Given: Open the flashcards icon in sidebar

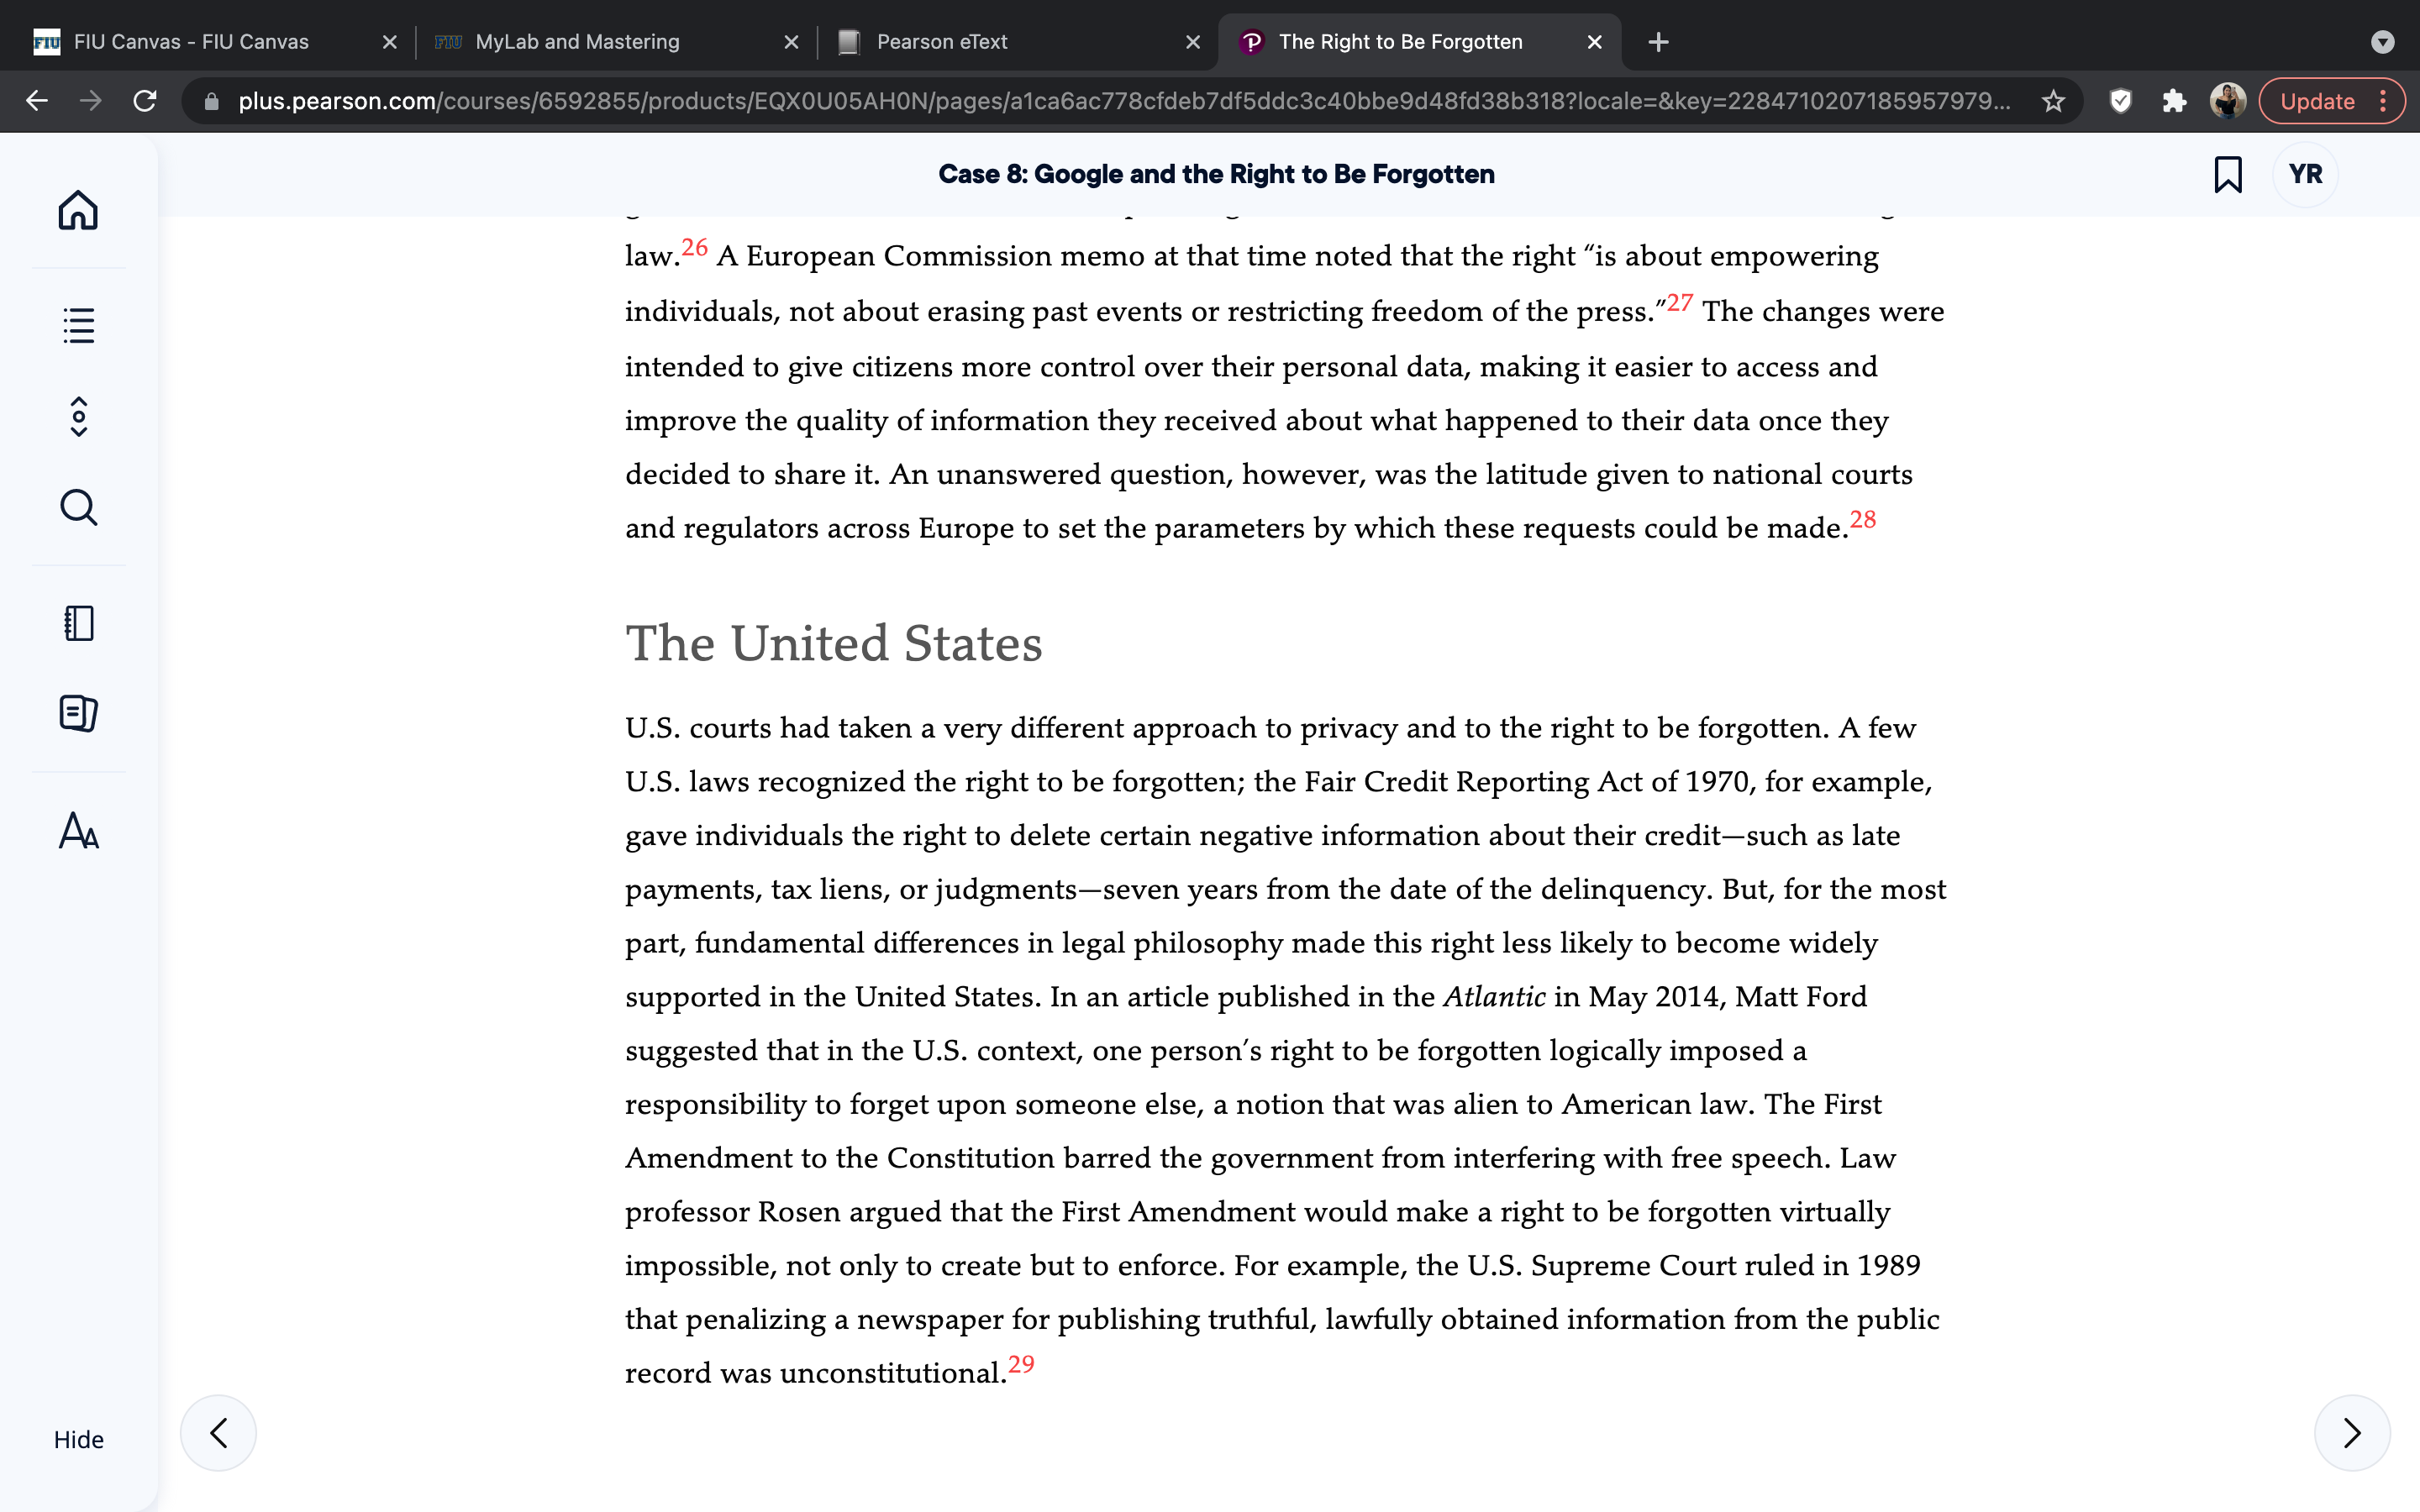Looking at the screenshot, I should click(78, 713).
